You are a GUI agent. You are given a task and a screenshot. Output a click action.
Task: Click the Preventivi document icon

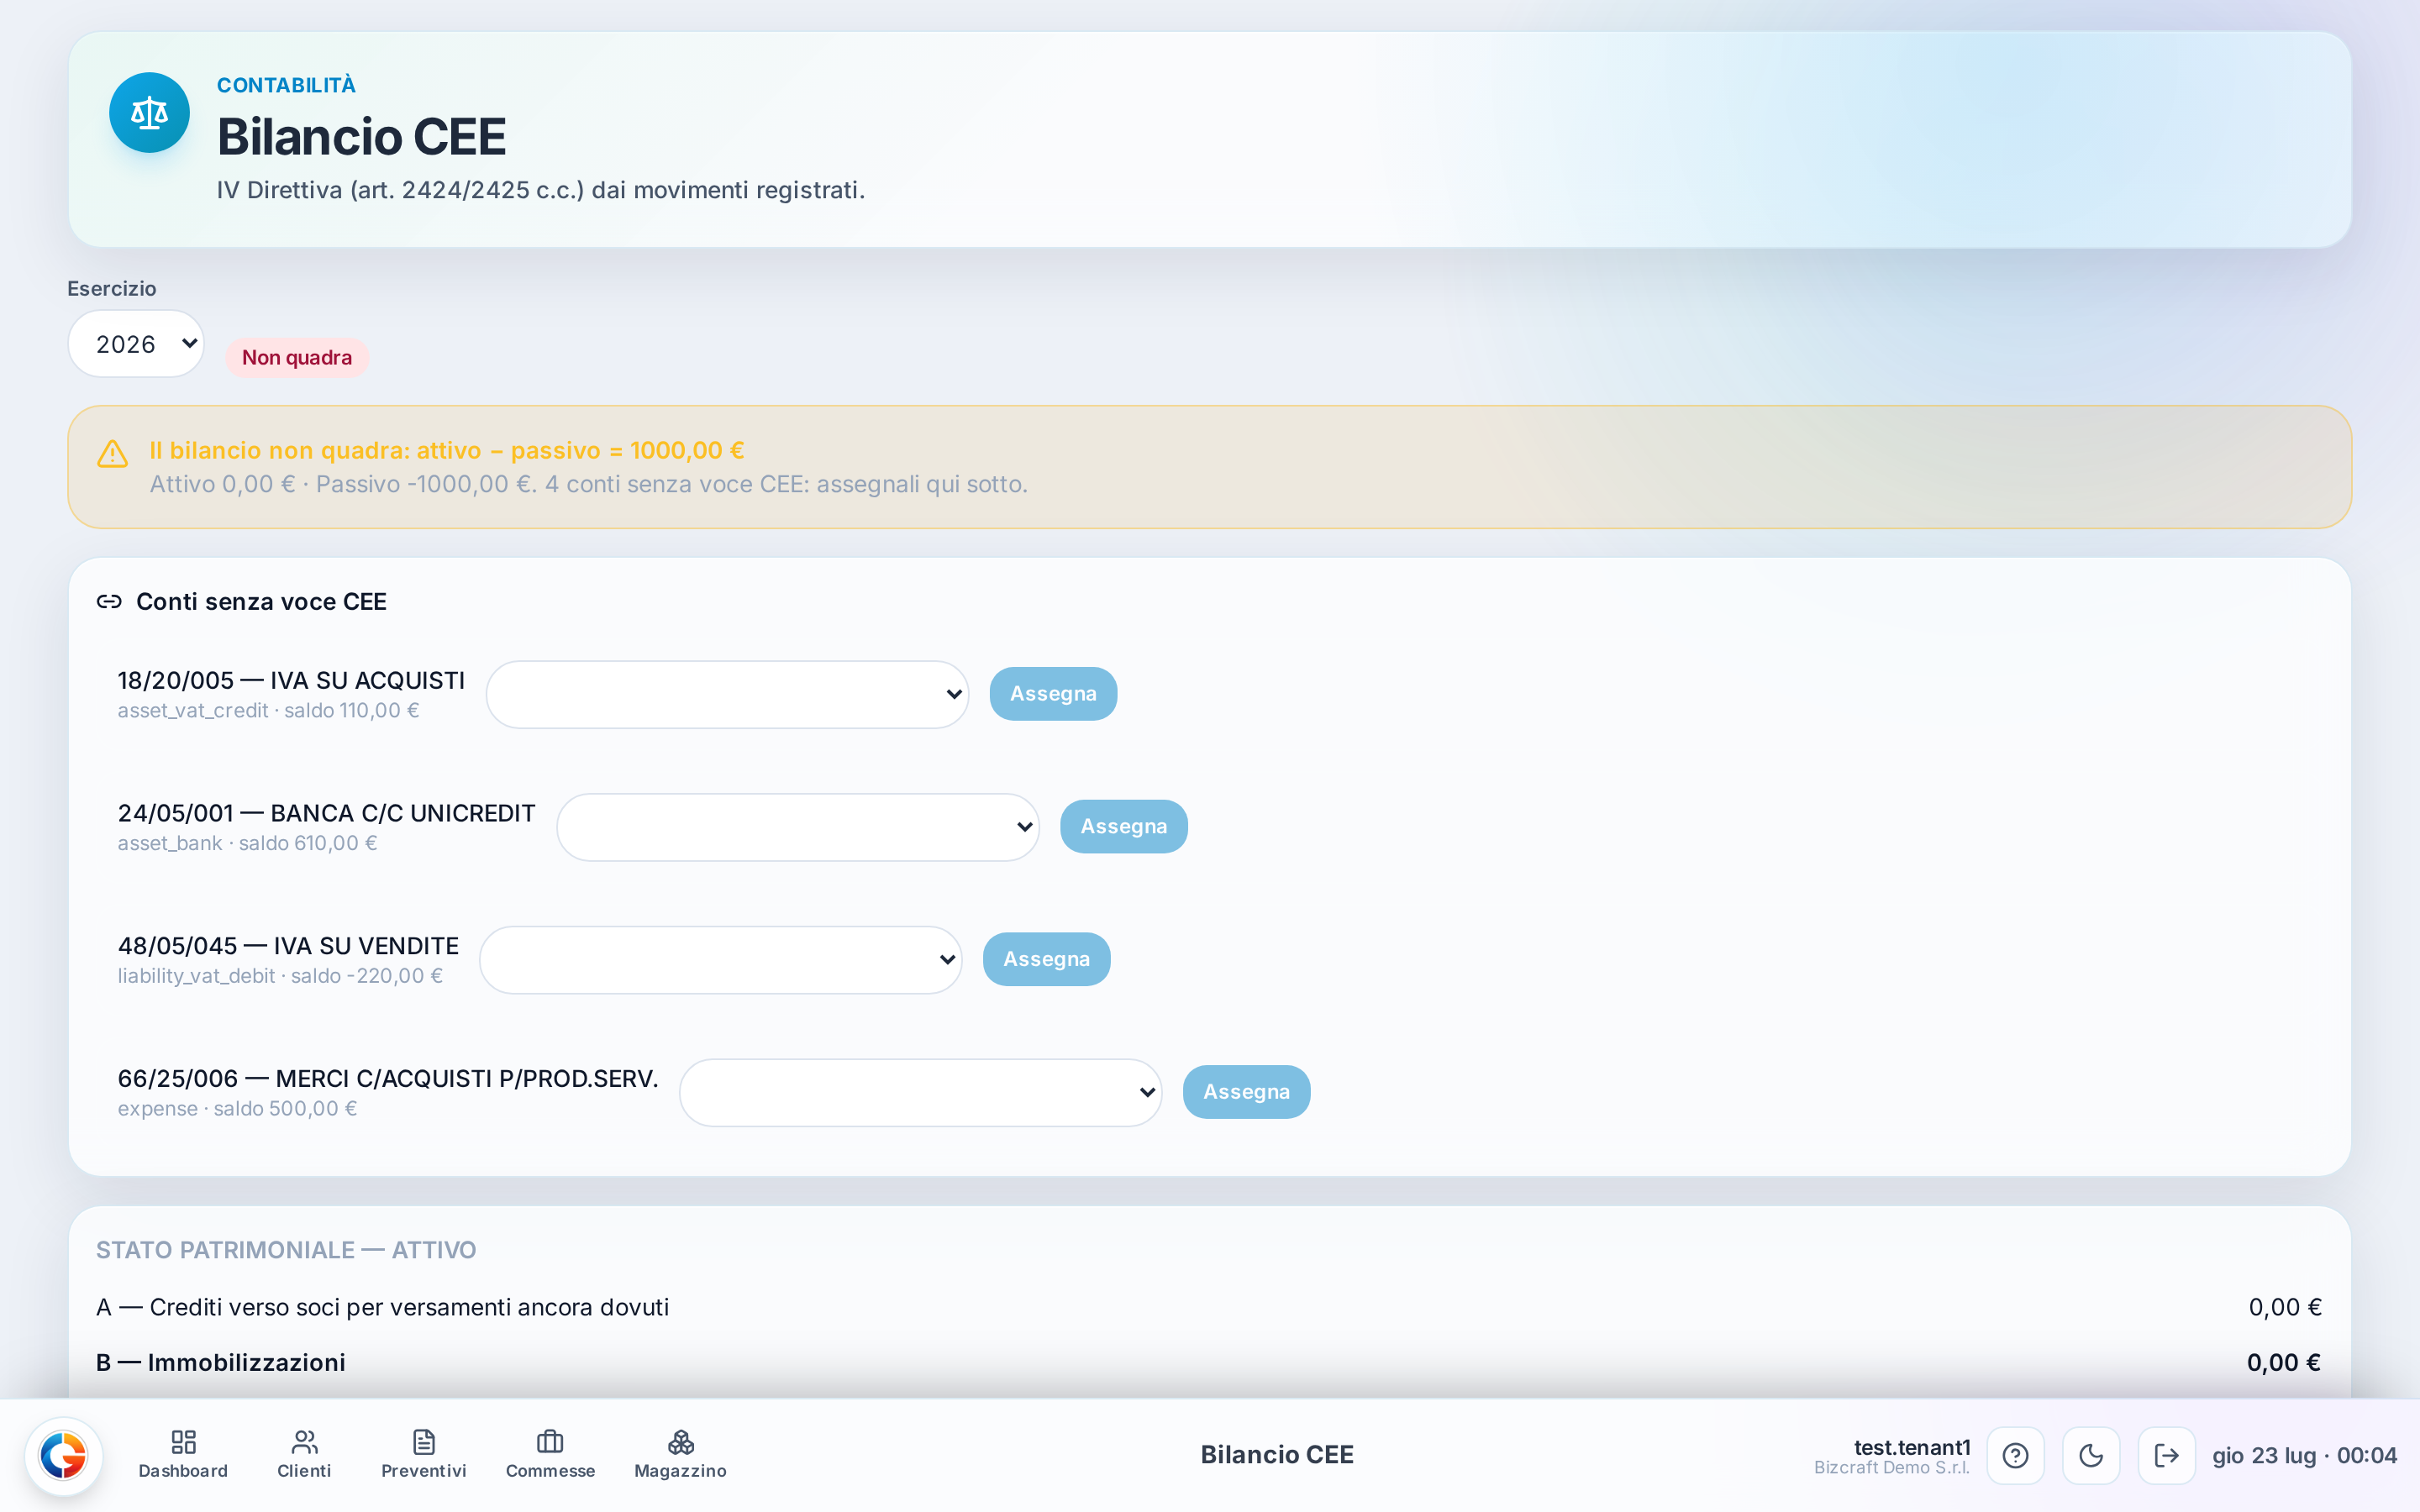tap(424, 1441)
